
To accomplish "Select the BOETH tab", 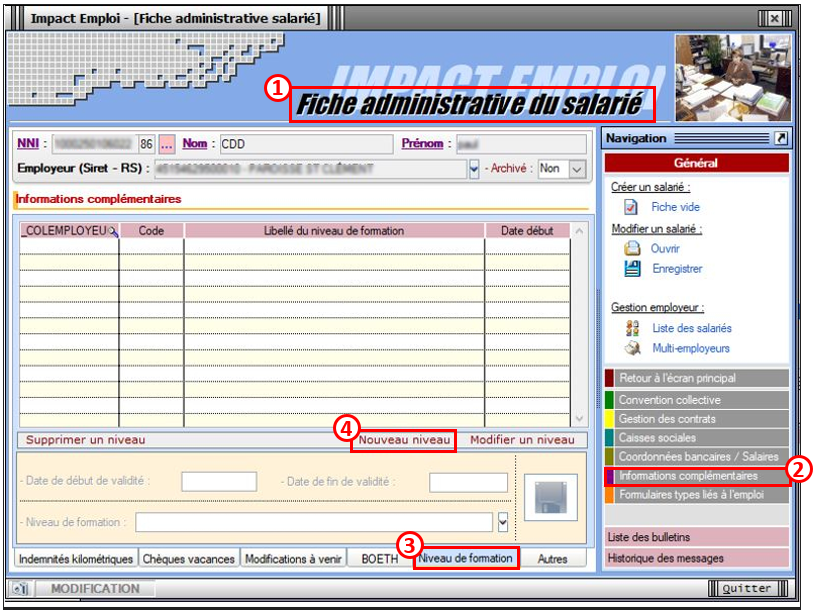I will 380,559.
